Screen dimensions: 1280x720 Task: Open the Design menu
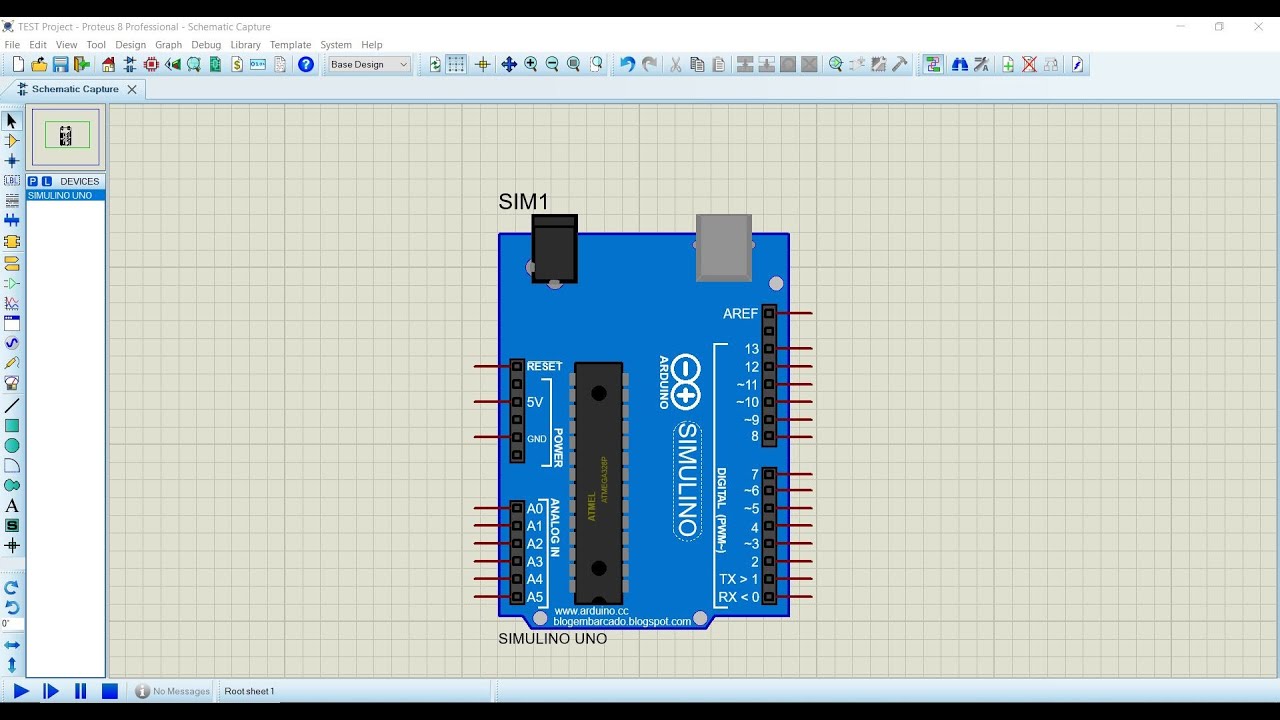(x=130, y=45)
